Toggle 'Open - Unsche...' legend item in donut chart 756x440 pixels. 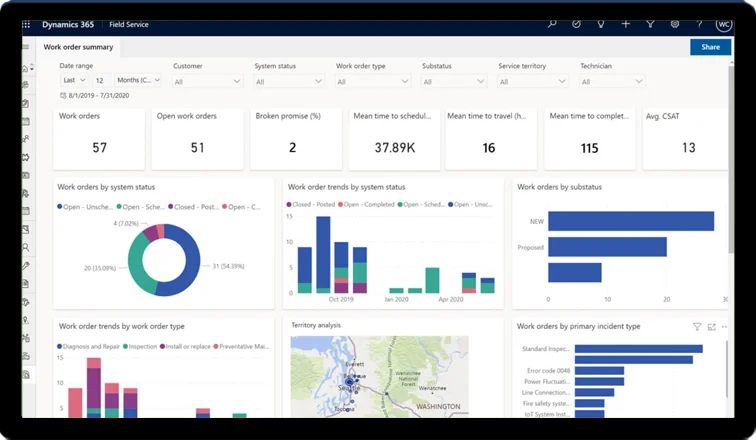85,207
